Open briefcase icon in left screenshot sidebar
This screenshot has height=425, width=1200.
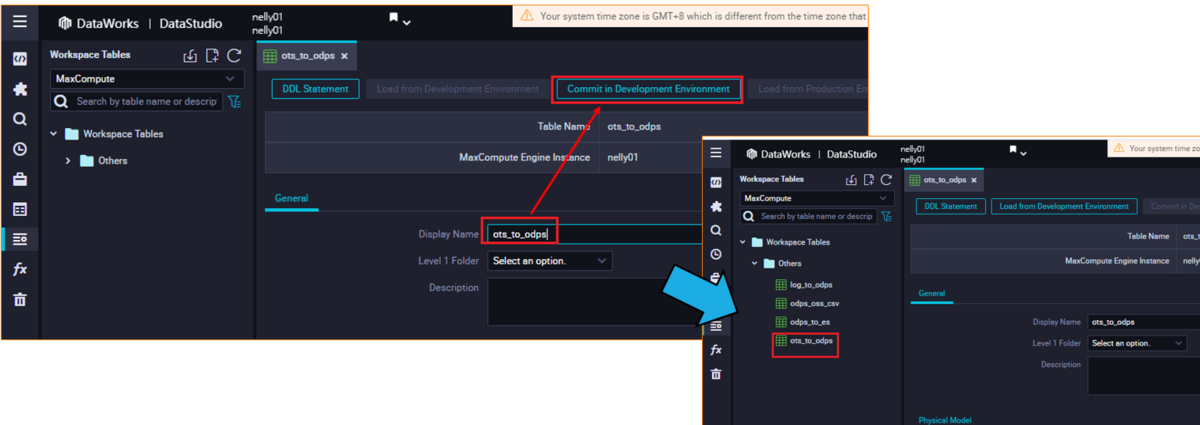pos(20,179)
